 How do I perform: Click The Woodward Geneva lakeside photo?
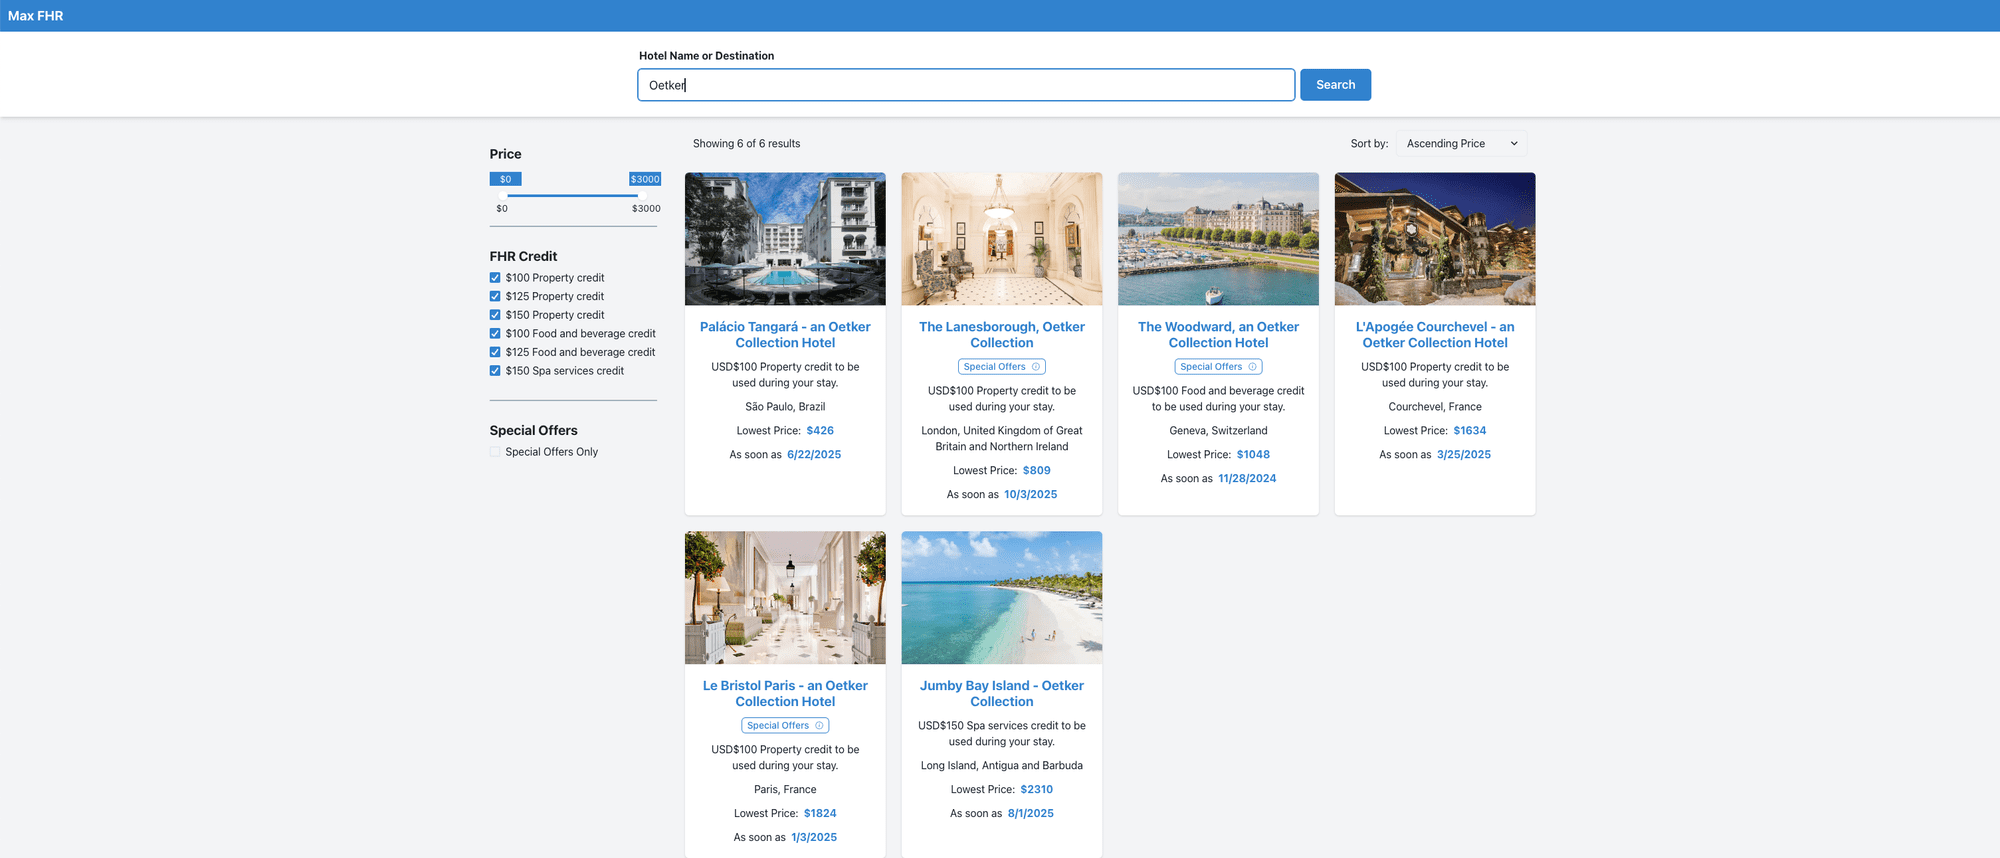tap(1218, 239)
